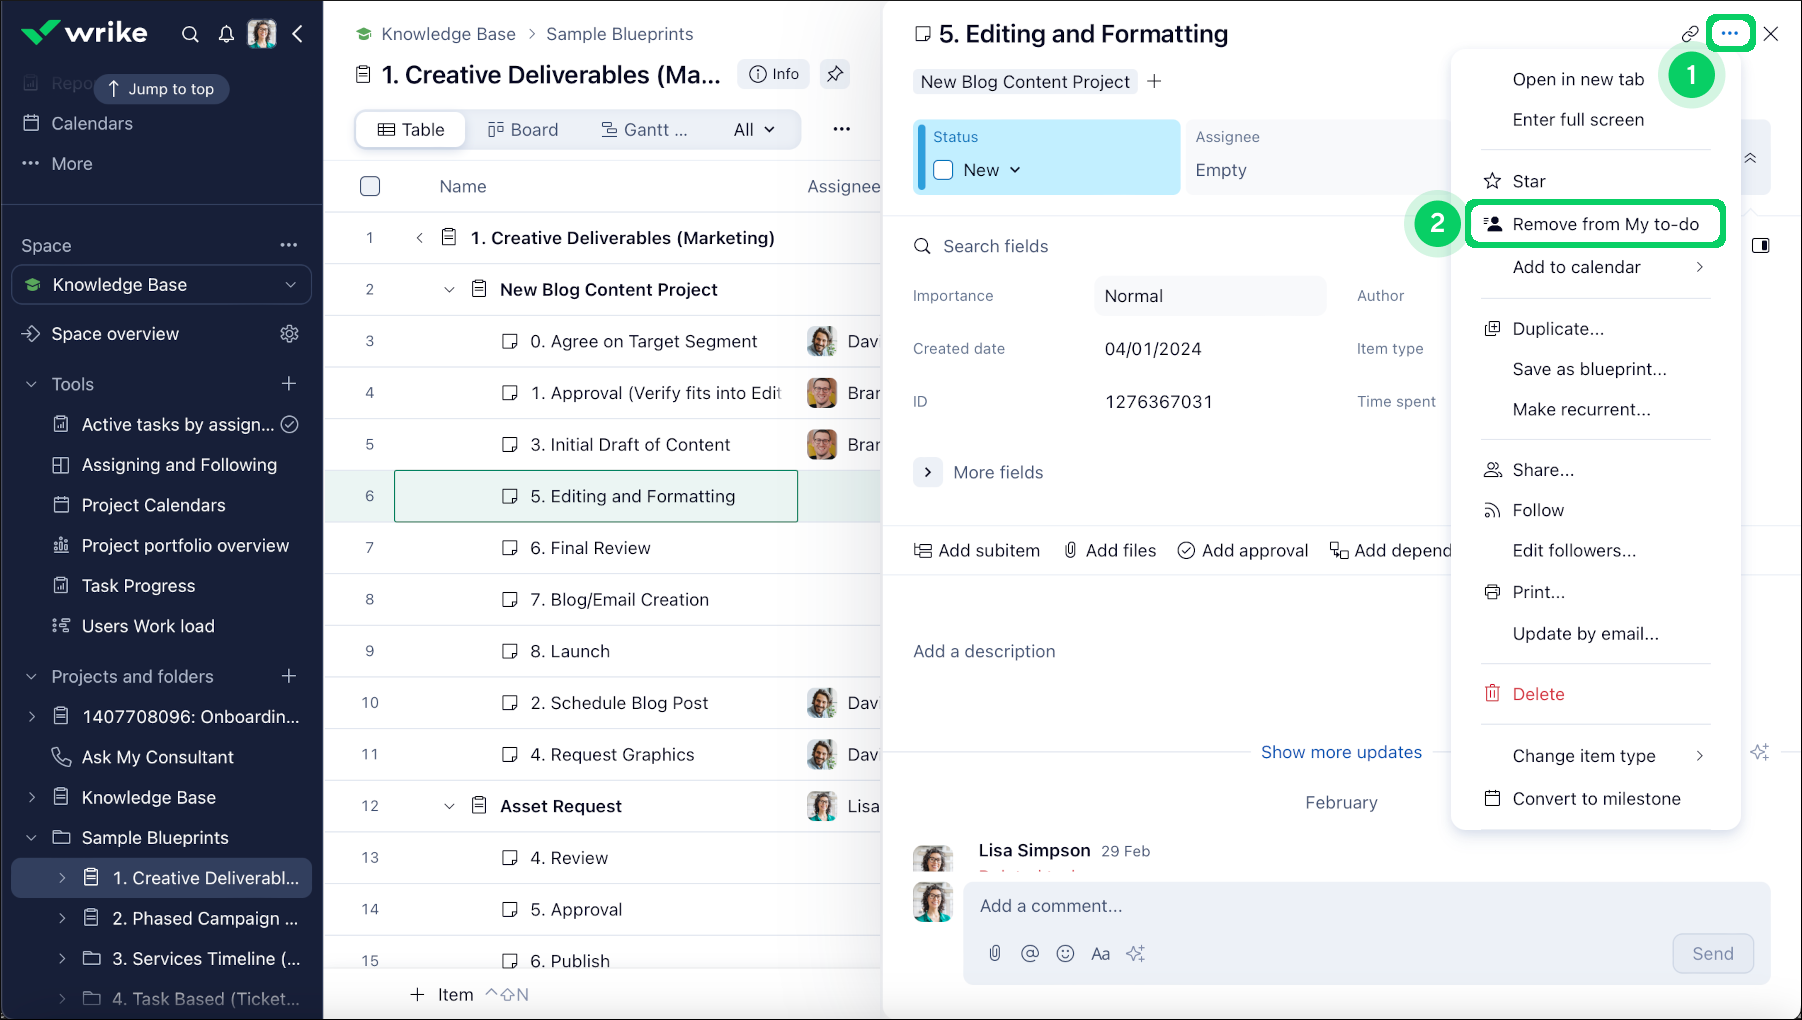Attach a file to the comment
The height and width of the screenshot is (1020, 1802).
pyautogui.click(x=995, y=953)
